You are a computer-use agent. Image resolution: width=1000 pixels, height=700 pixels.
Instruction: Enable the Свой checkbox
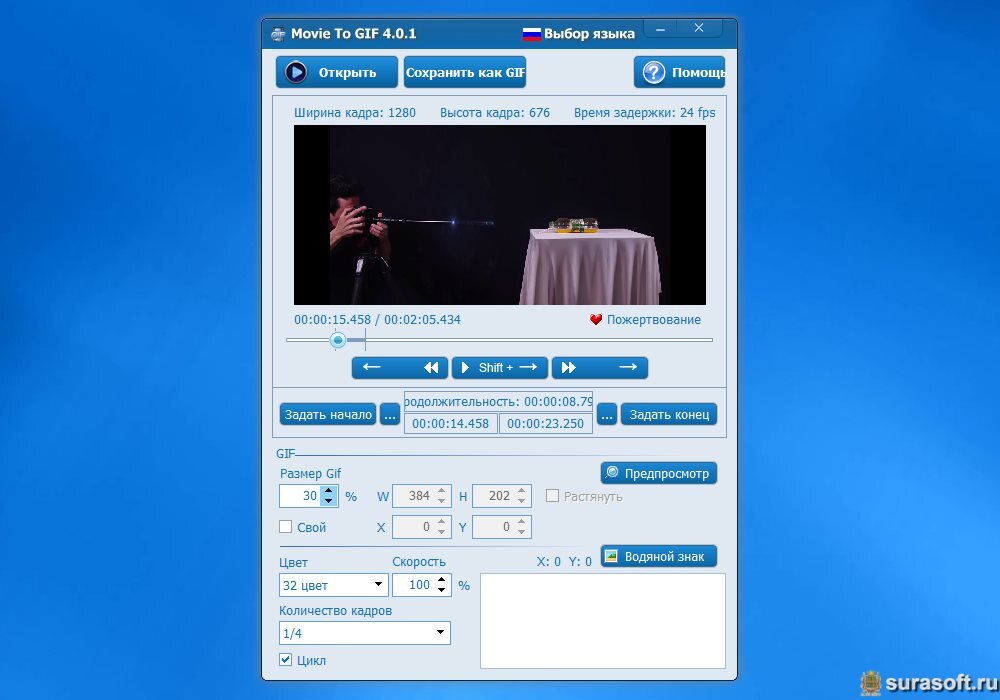(x=286, y=527)
